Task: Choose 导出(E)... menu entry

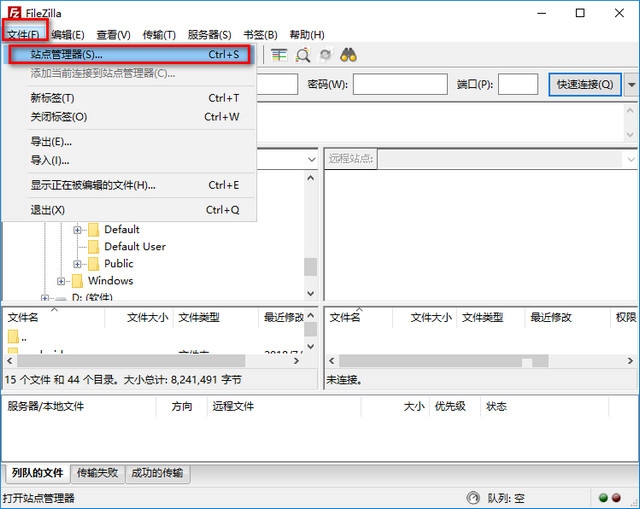Action: (x=129, y=142)
